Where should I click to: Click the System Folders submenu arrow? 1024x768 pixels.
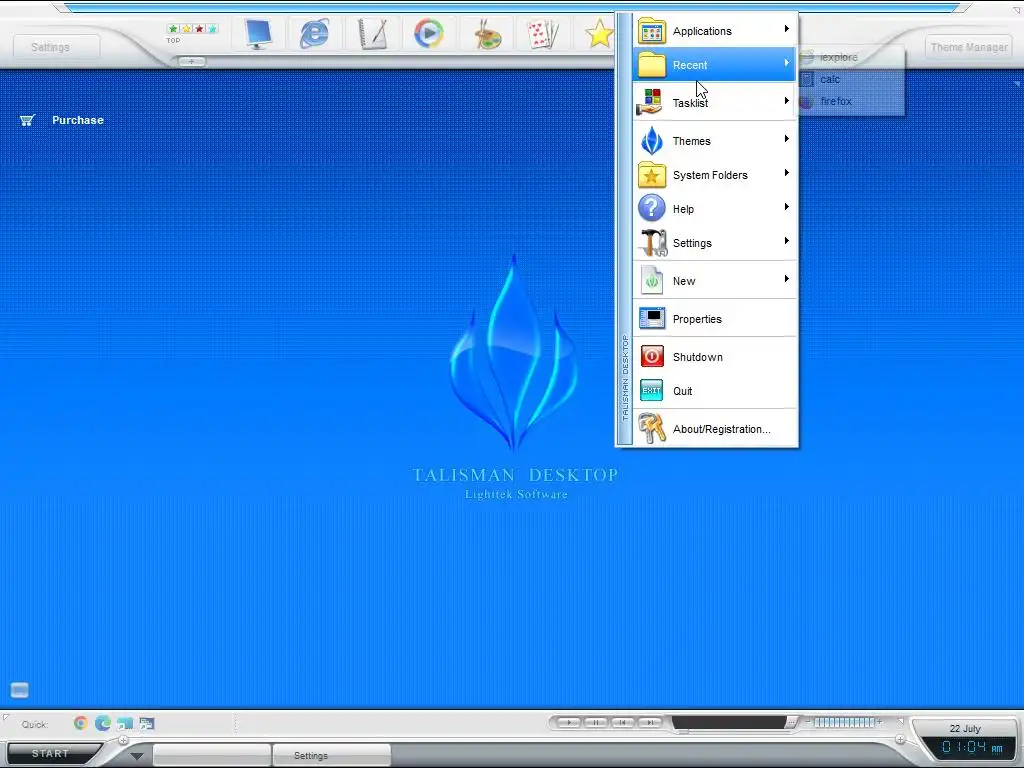tap(787, 173)
